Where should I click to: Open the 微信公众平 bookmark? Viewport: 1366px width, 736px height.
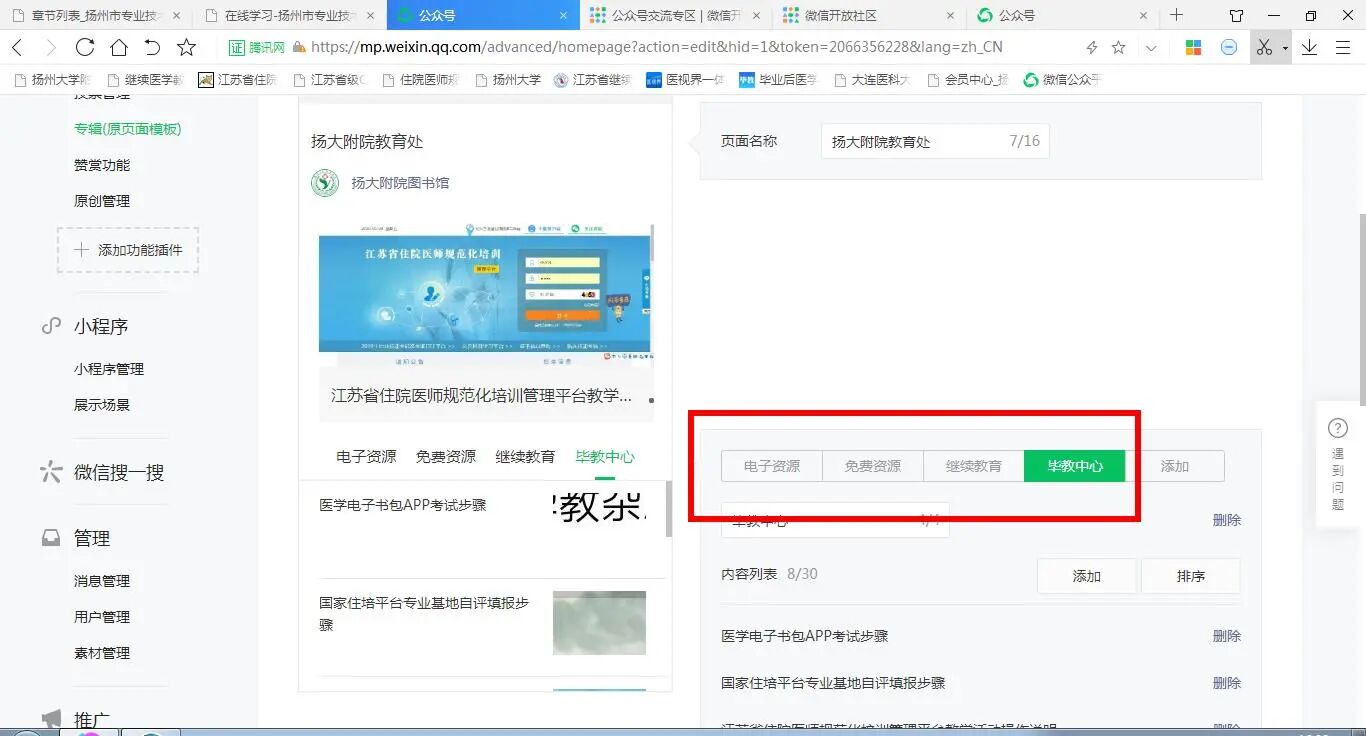pos(1062,80)
